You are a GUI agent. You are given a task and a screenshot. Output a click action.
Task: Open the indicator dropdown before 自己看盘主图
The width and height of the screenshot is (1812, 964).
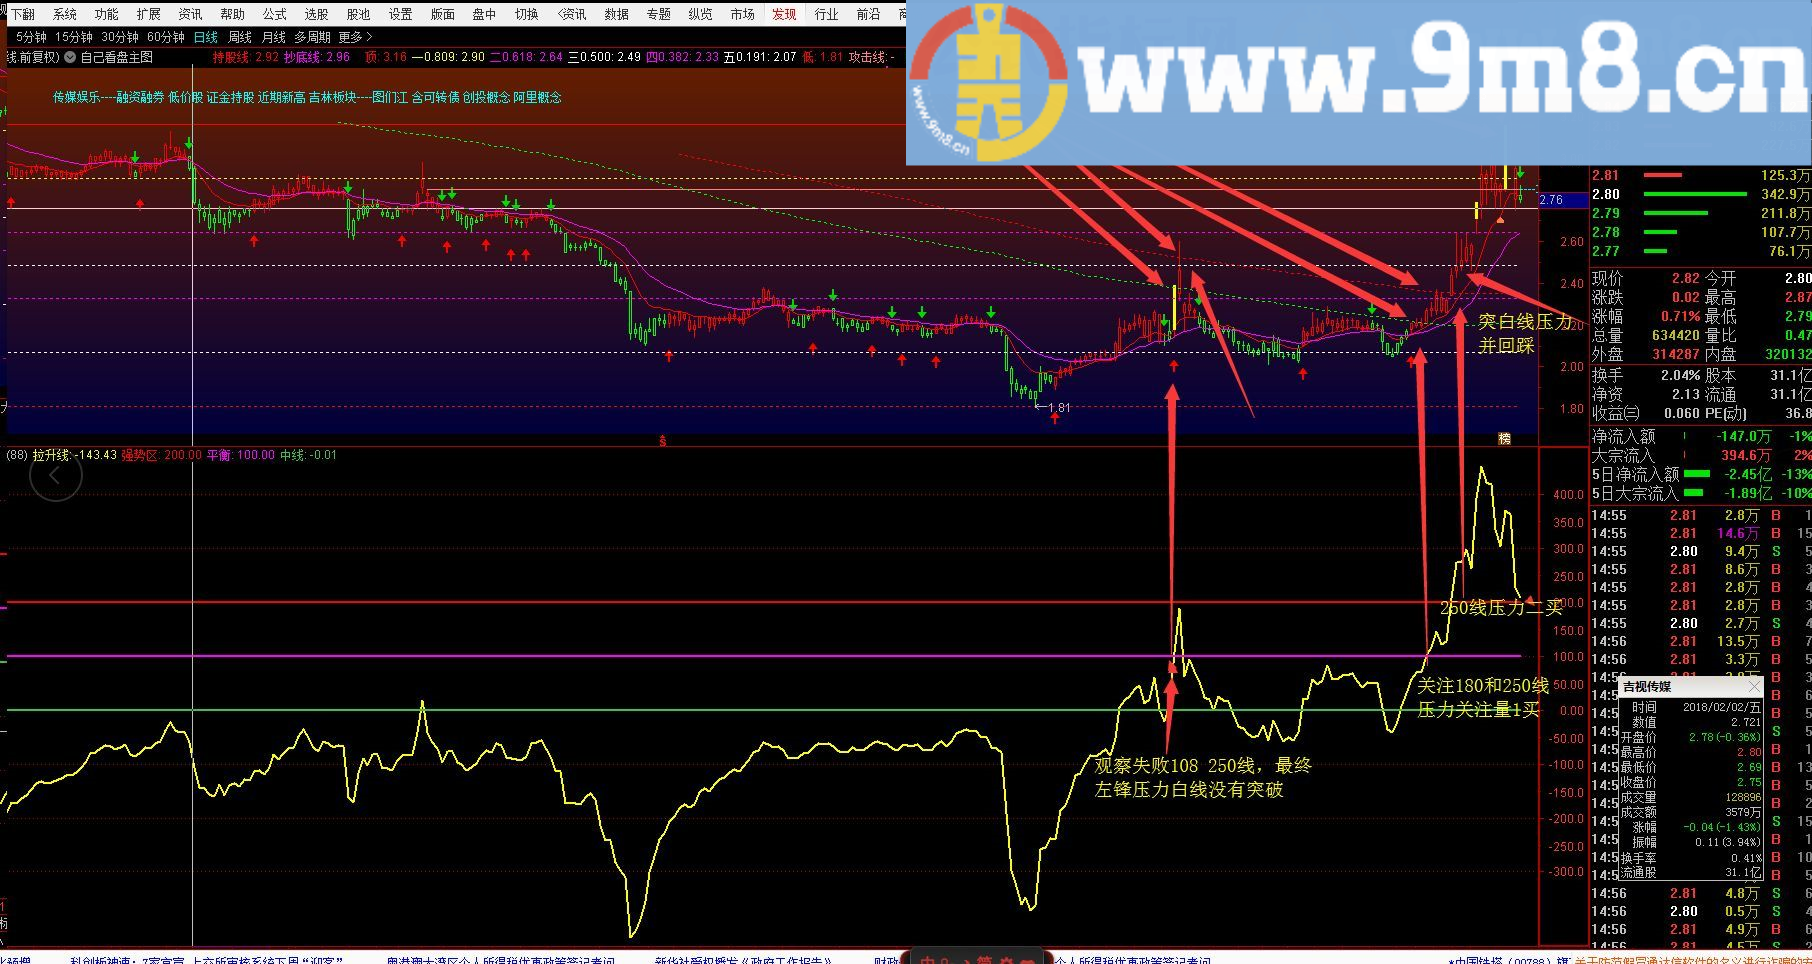72,58
